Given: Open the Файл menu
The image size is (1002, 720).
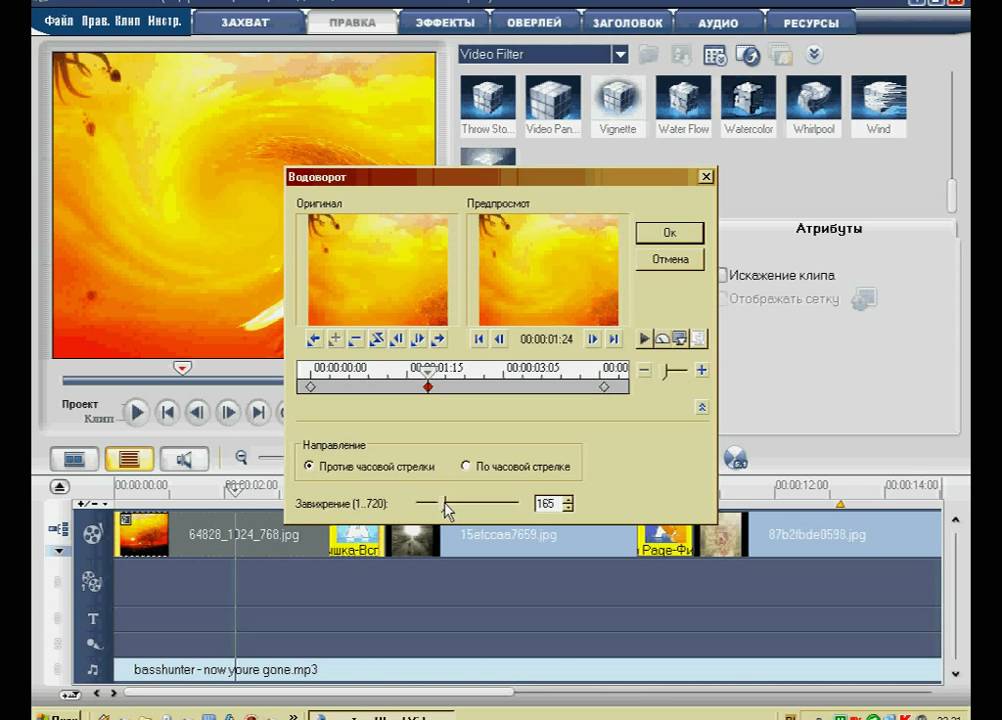Looking at the screenshot, I should (58, 20).
